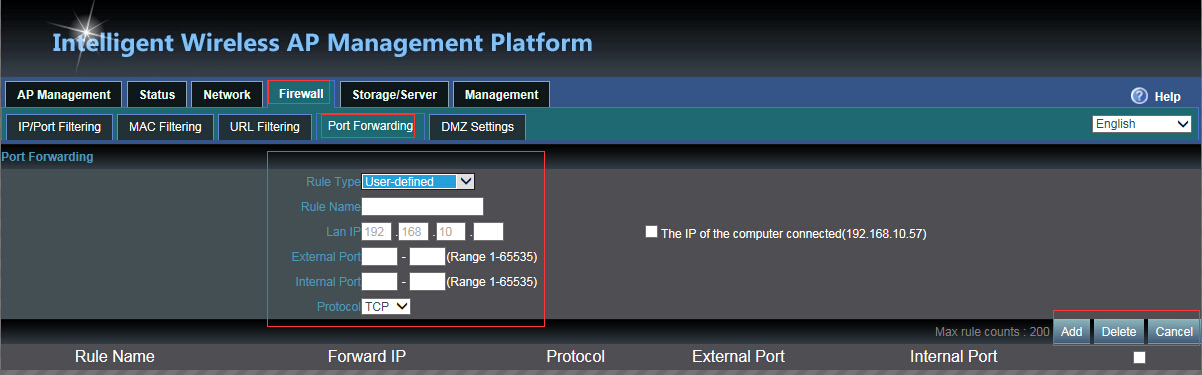Open the AP Management tab
This screenshot has height=375, width=1202.
coord(64,94)
